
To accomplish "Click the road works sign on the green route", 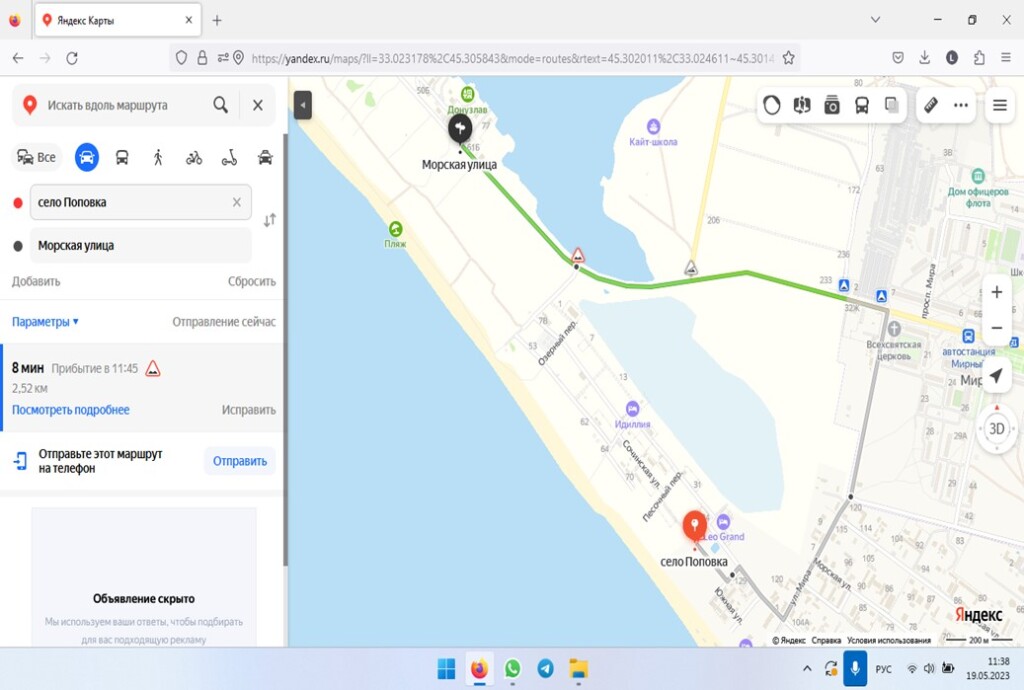I will pyautogui.click(x=577, y=255).
